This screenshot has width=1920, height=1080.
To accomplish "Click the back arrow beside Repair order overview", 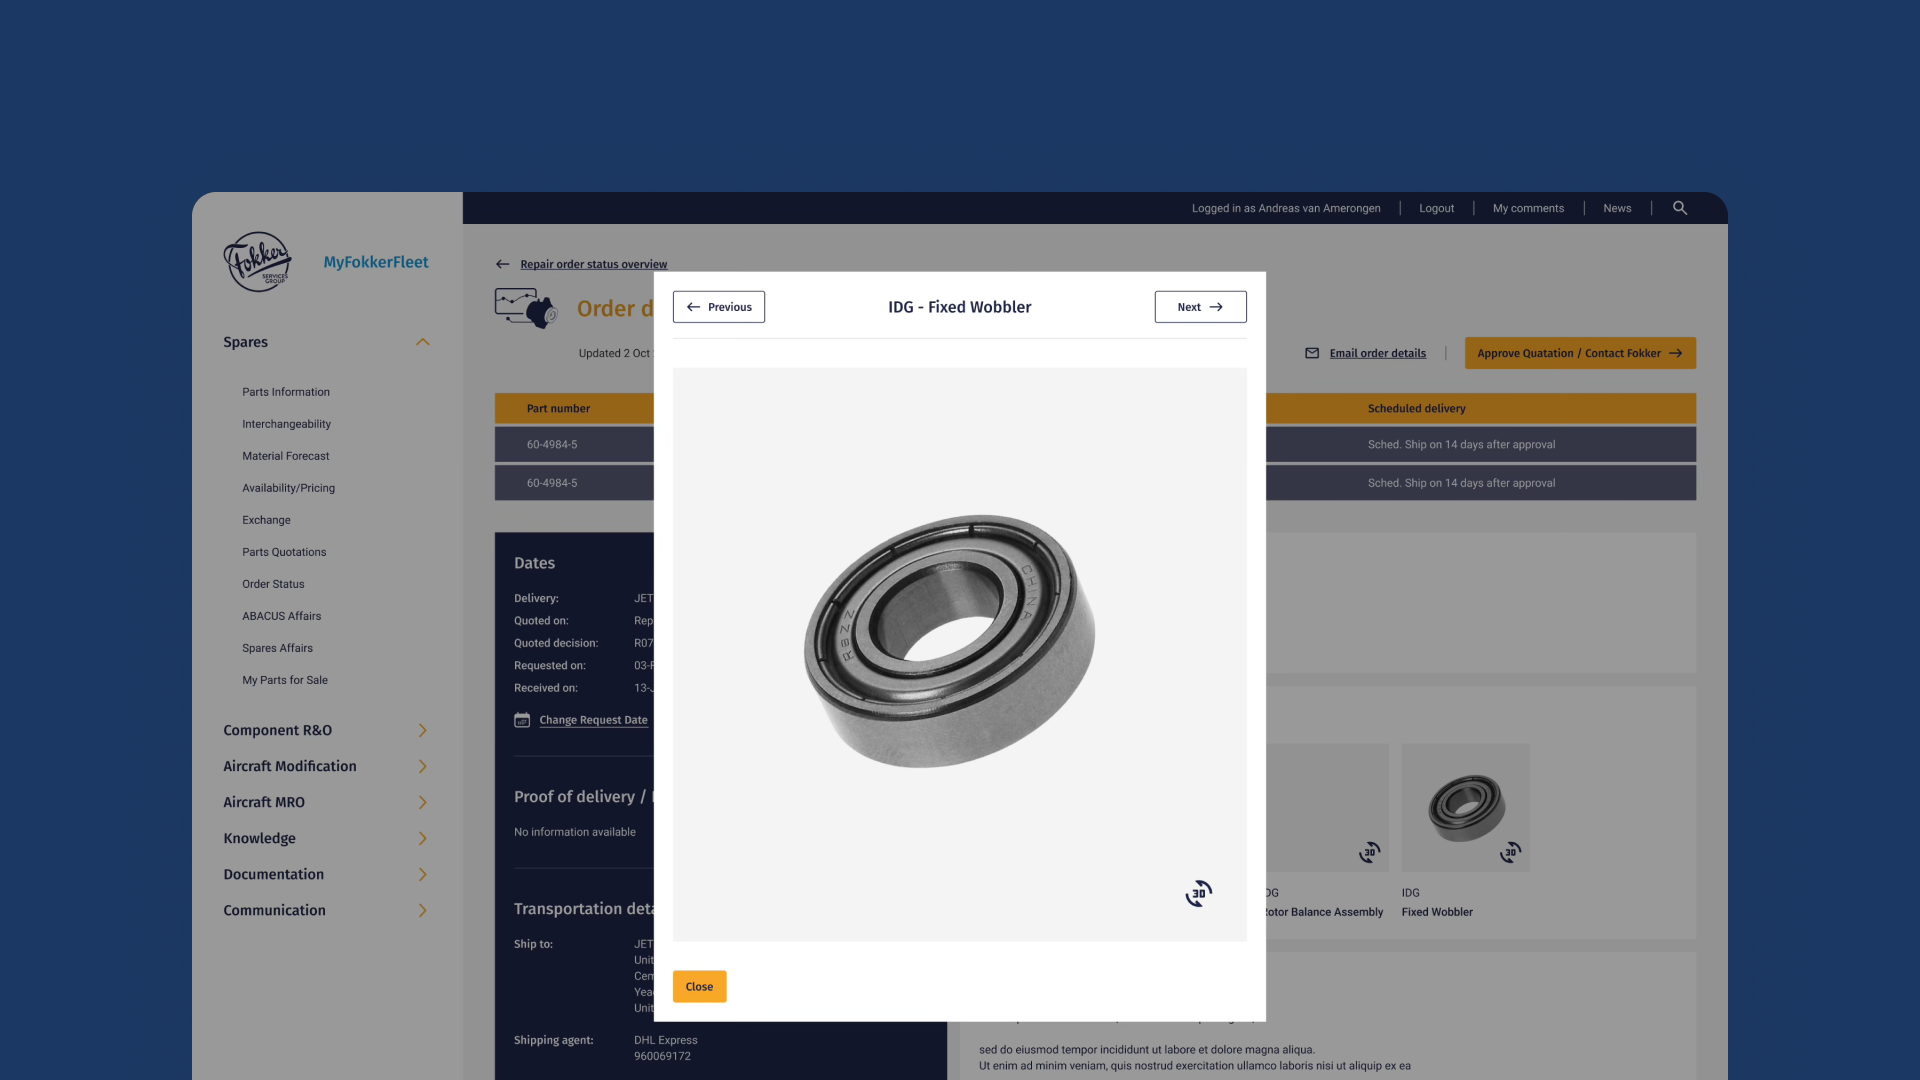I will click(x=503, y=264).
